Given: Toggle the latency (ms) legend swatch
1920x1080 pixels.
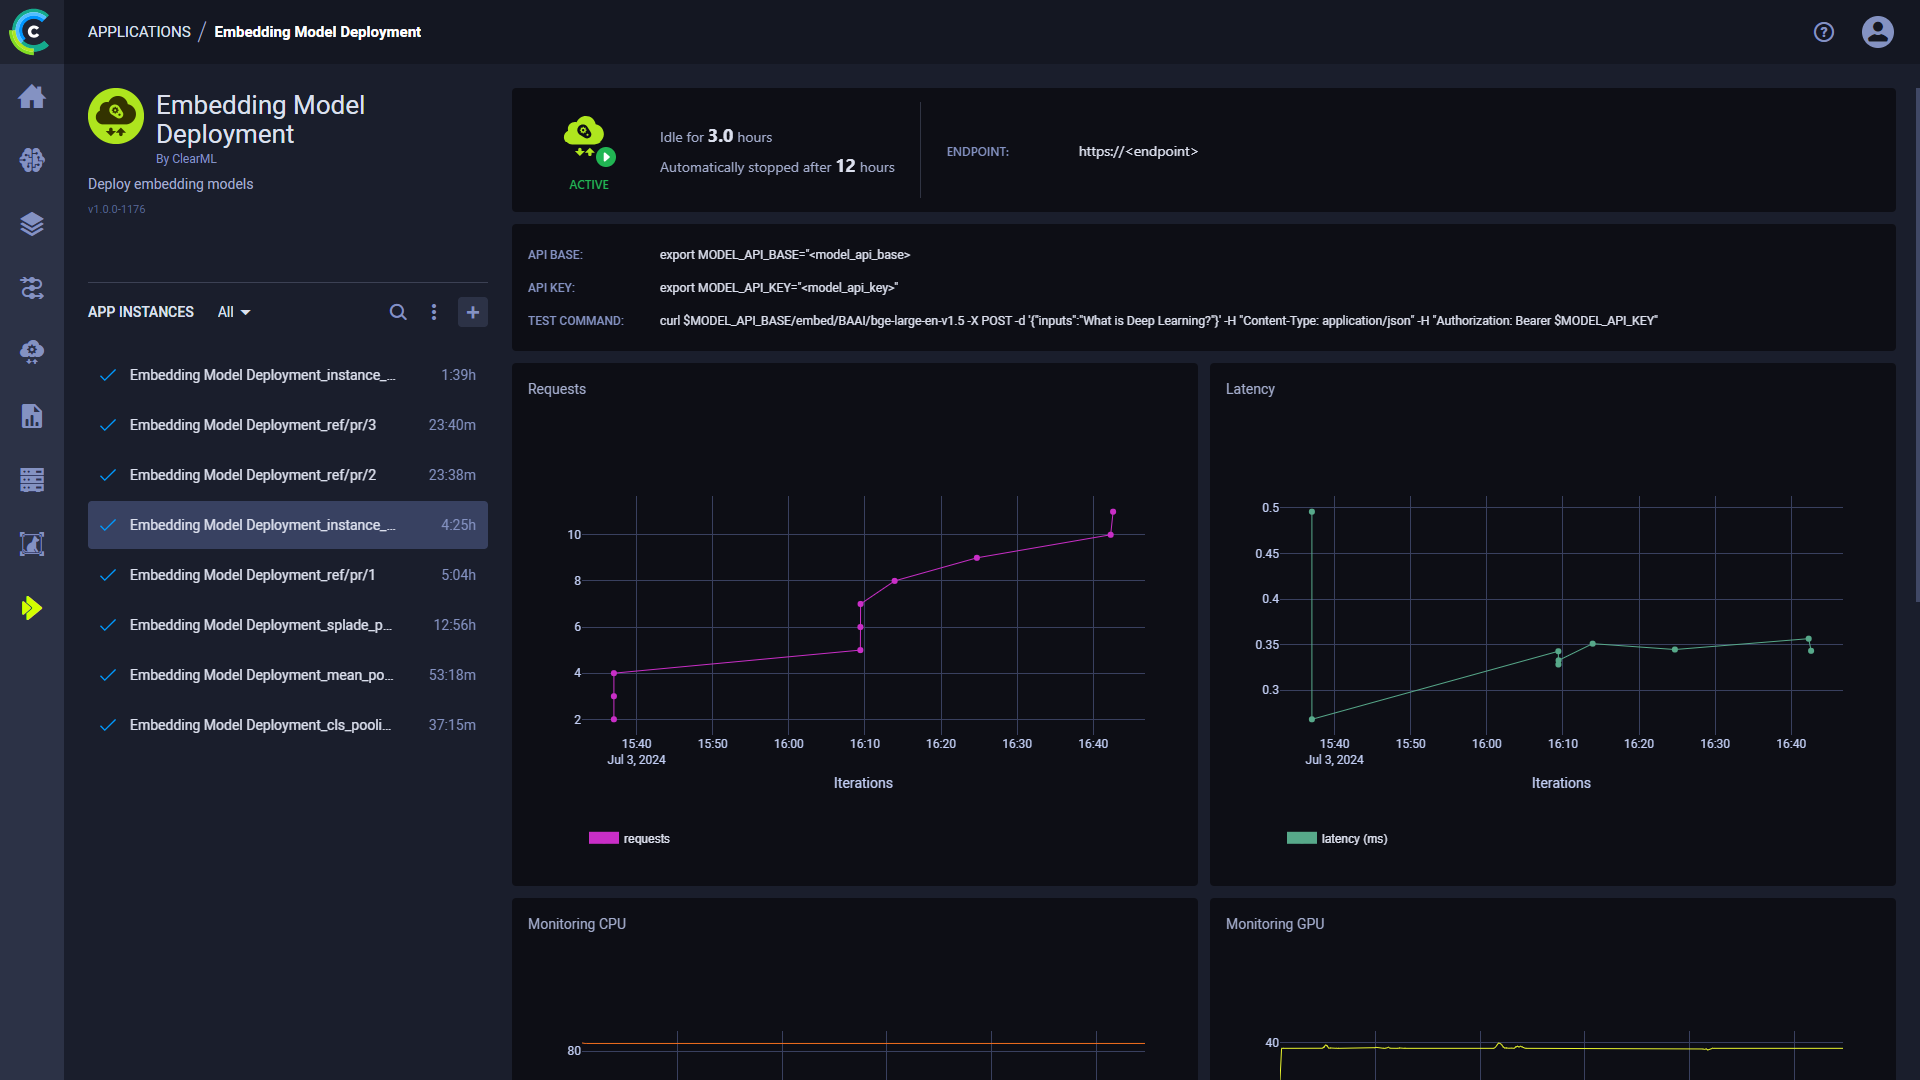Looking at the screenshot, I should click(1301, 838).
